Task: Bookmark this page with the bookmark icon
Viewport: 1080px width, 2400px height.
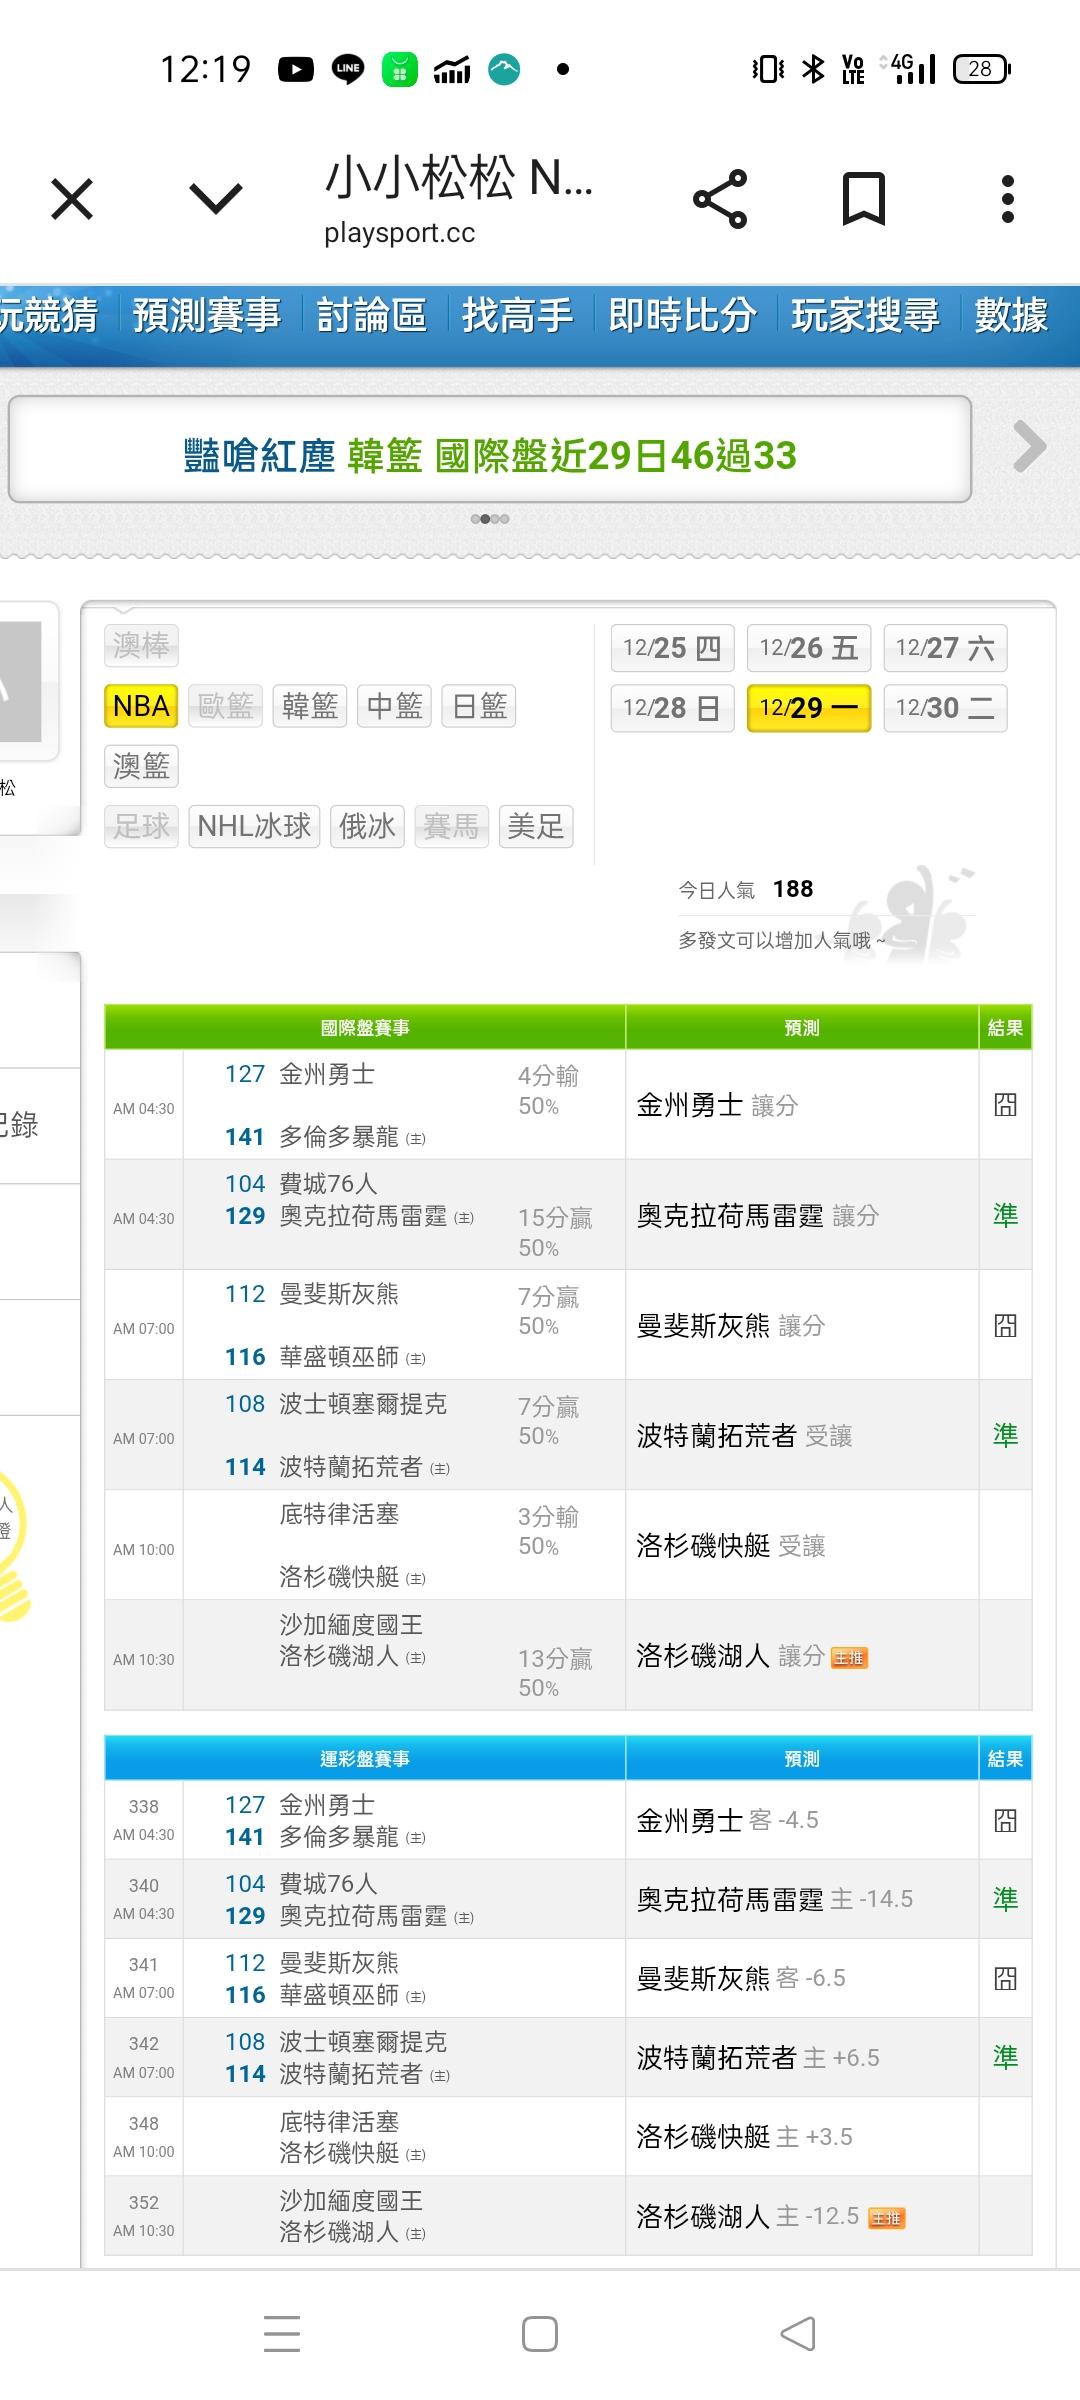Action: pos(863,199)
